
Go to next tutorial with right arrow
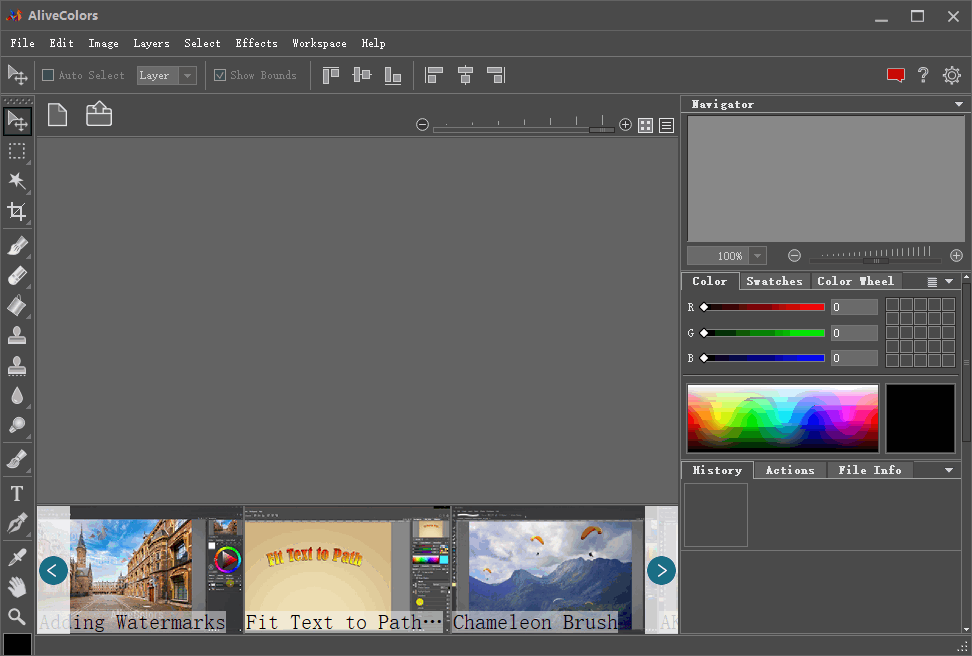661,570
